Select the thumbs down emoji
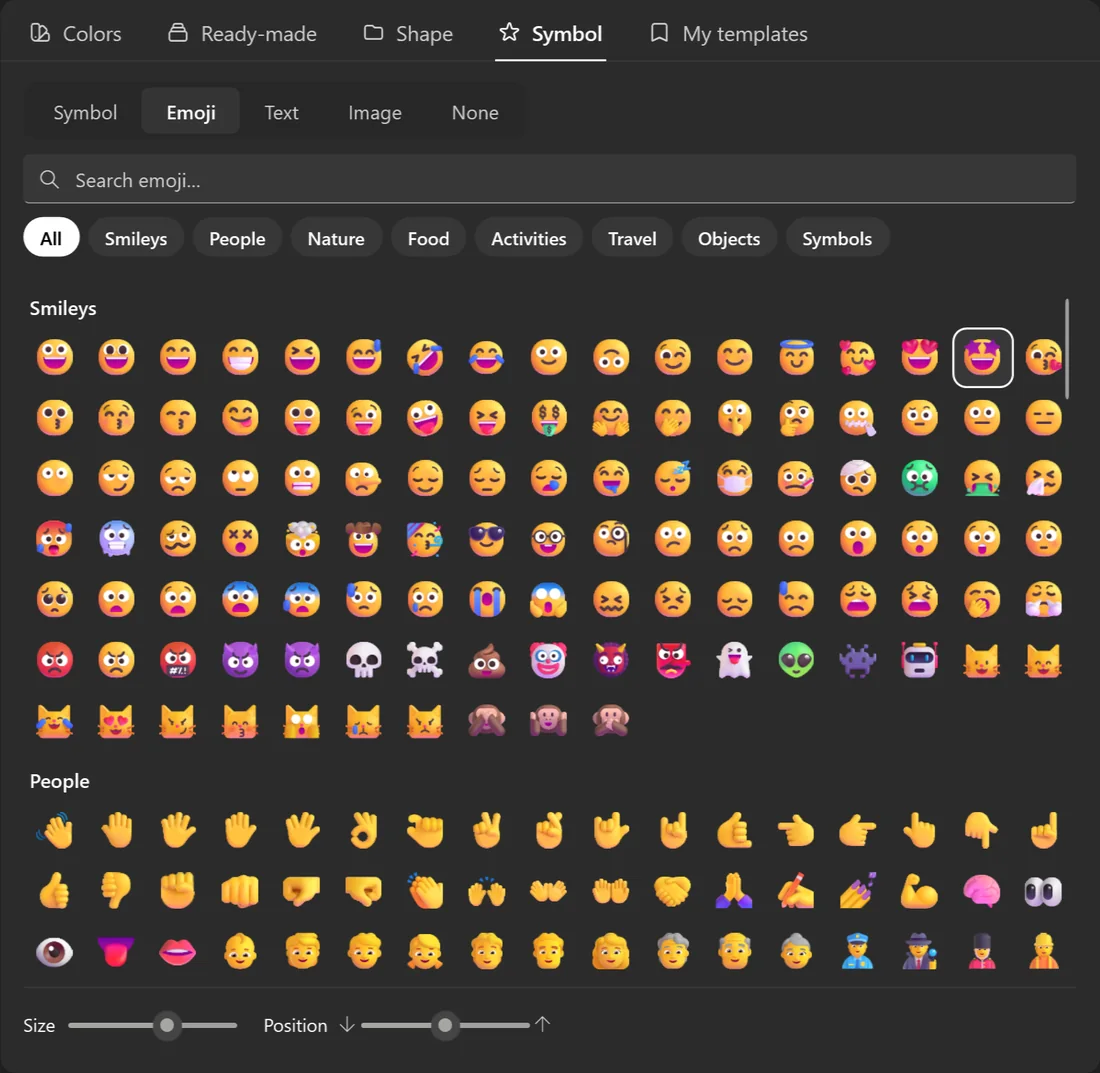1100x1073 pixels. [x=116, y=891]
